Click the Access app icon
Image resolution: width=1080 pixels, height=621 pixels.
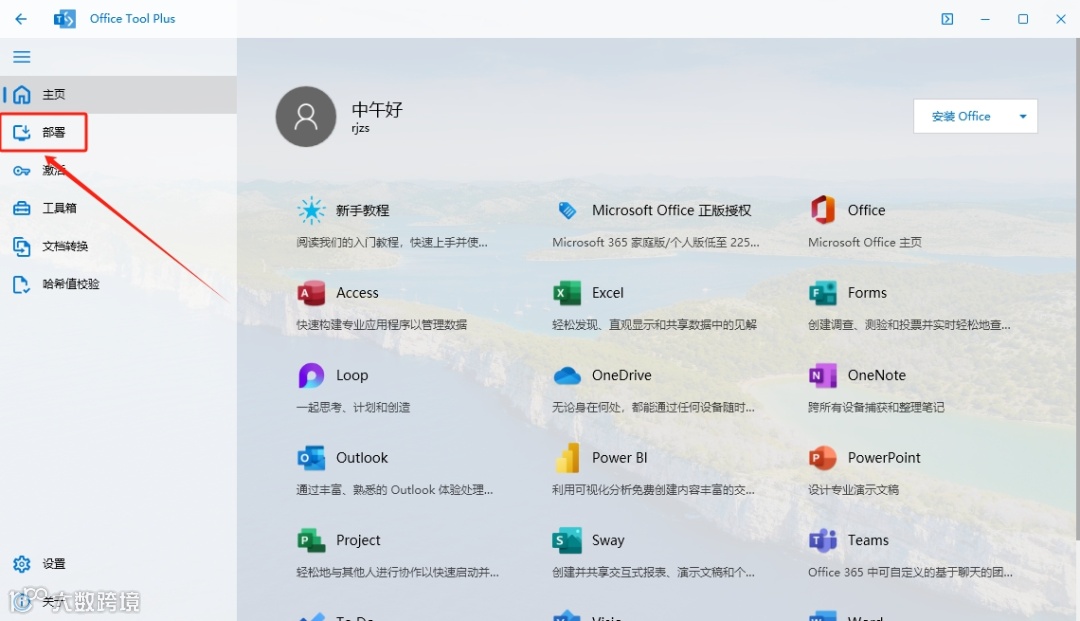click(x=311, y=293)
